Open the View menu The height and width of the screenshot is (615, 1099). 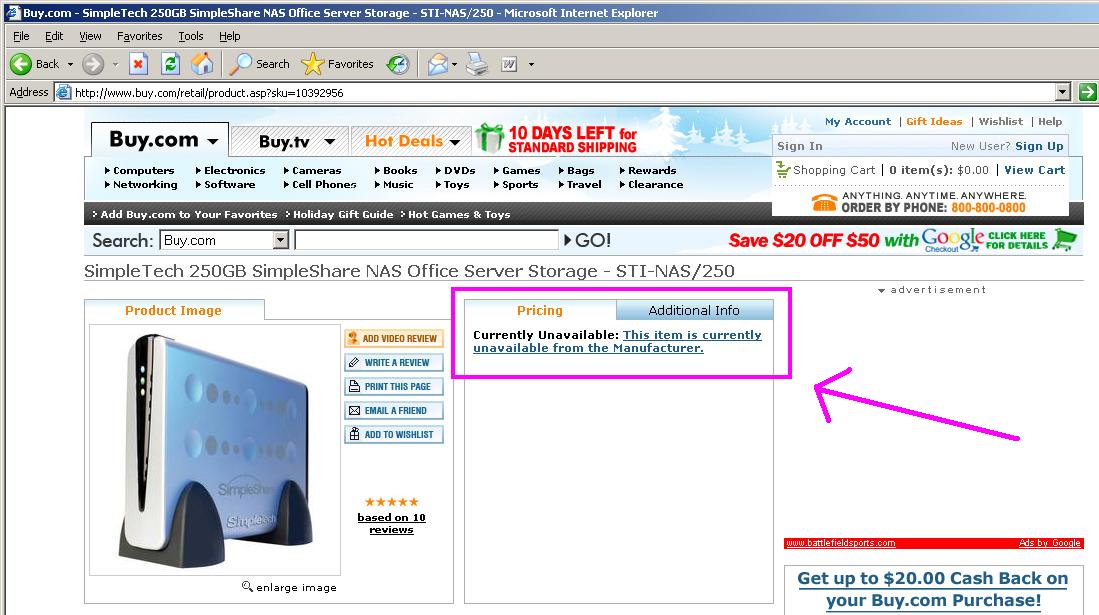pos(90,36)
